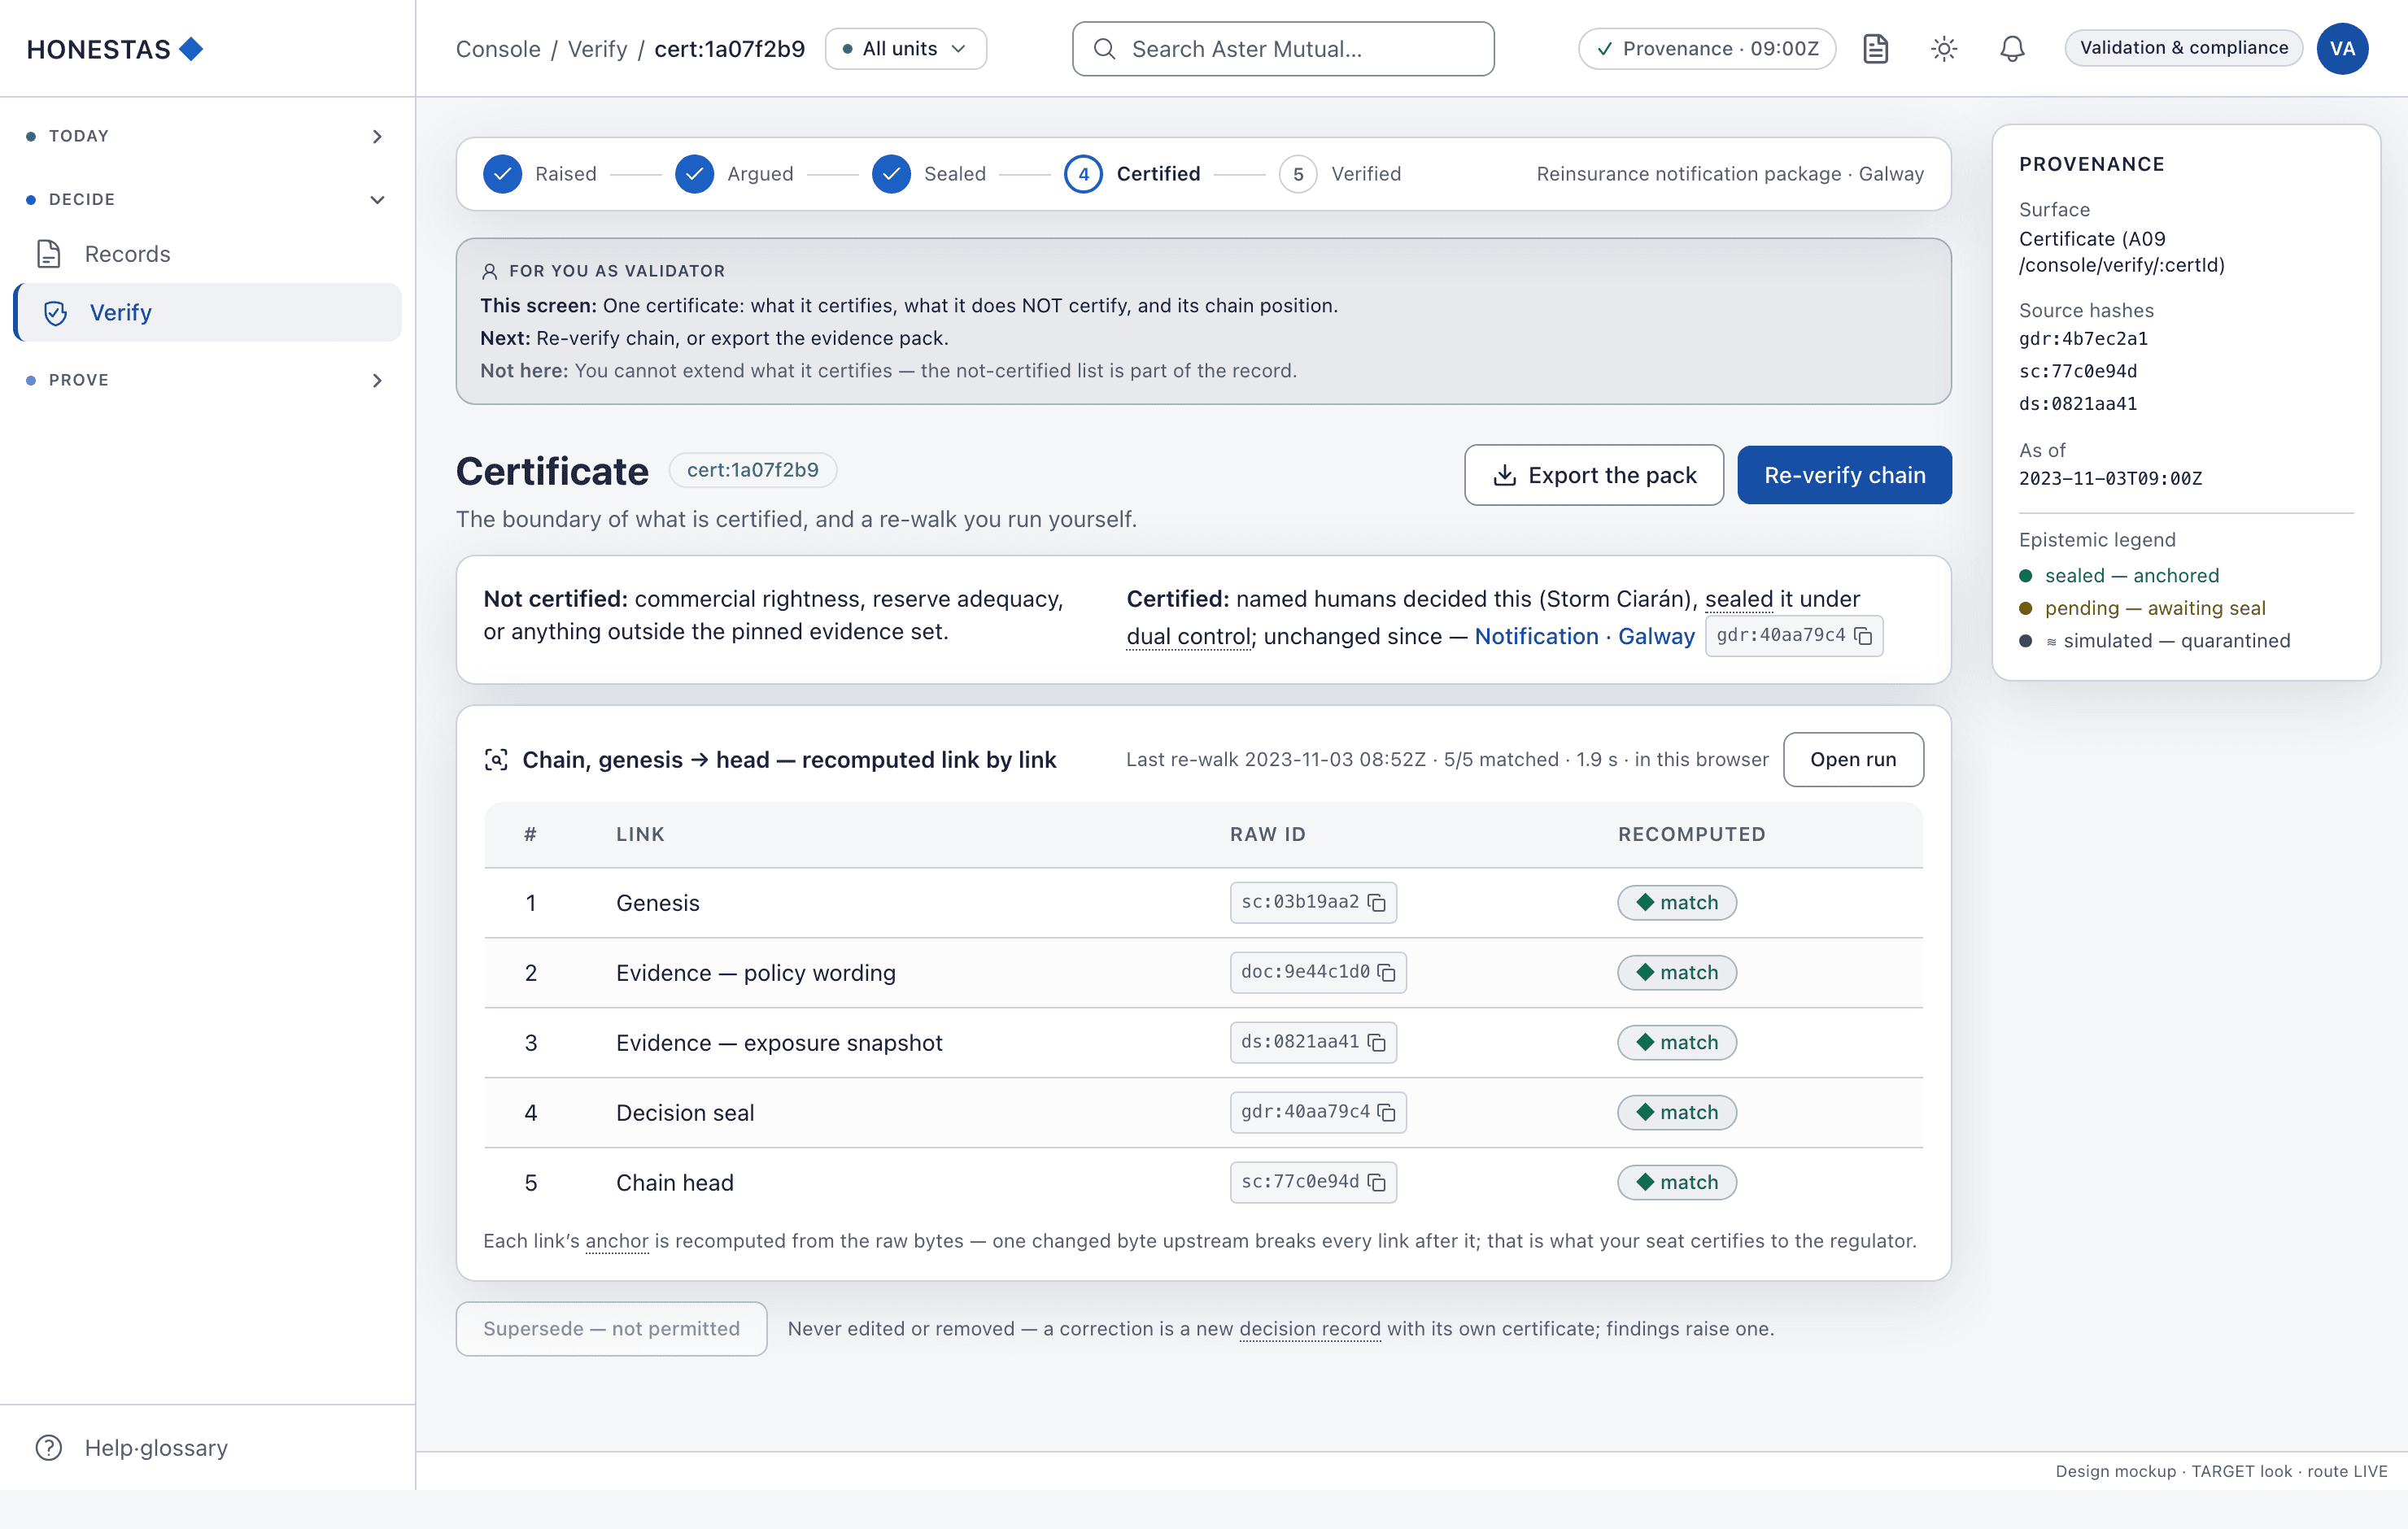Open Notification · Galway link
2408x1529 pixels.
click(1584, 636)
